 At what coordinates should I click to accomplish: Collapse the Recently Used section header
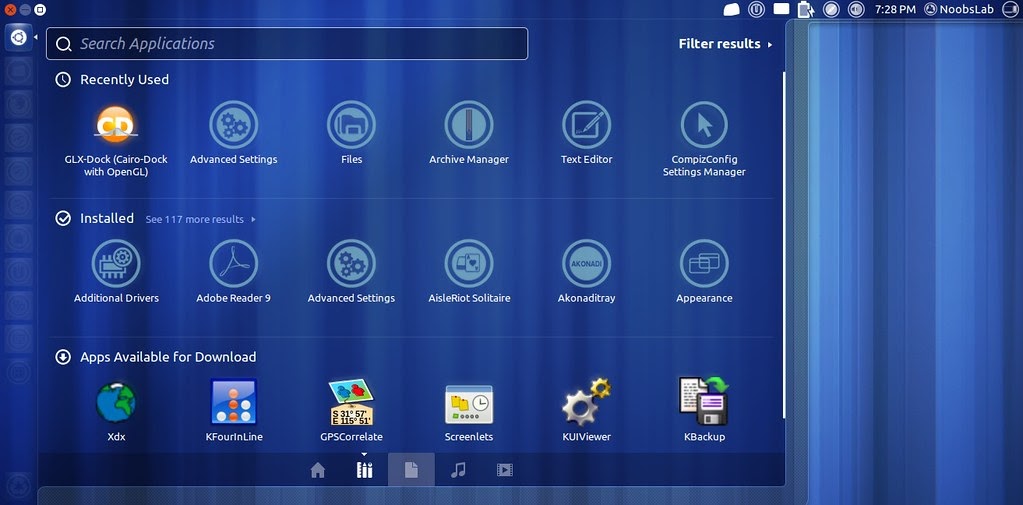pyautogui.click(x=112, y=80)
